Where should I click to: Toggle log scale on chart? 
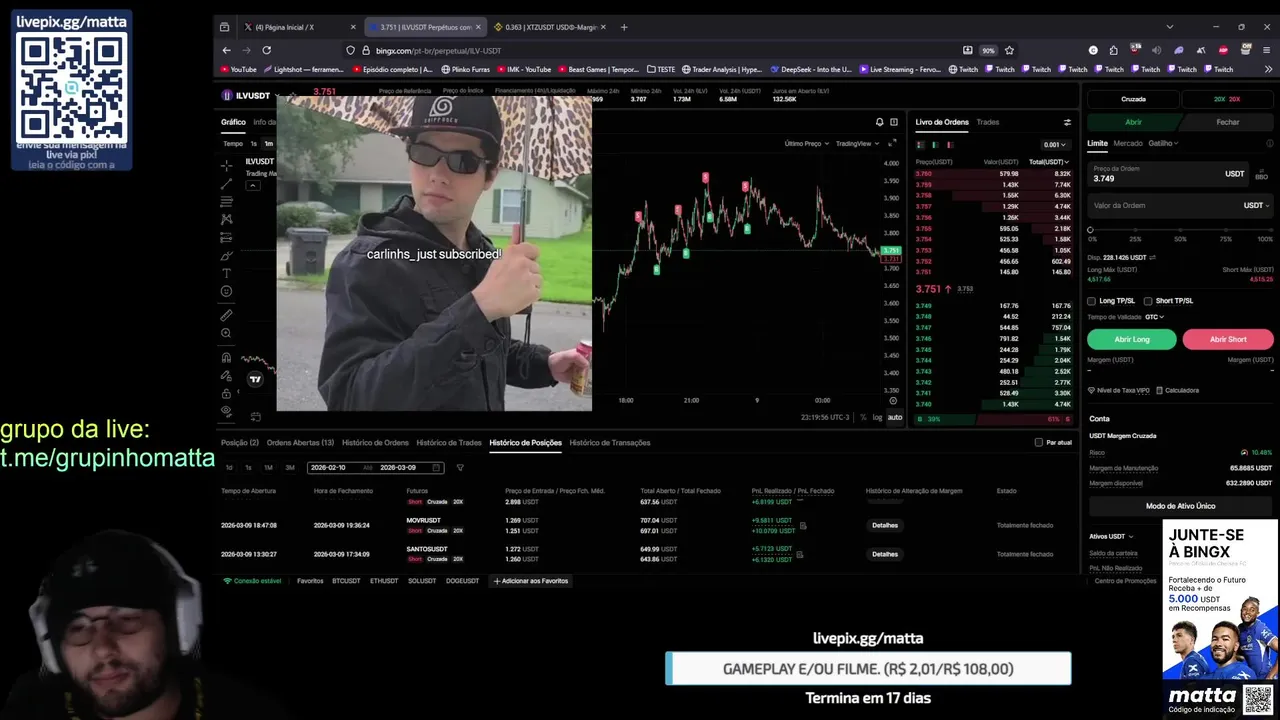click(x=877, y=417)
